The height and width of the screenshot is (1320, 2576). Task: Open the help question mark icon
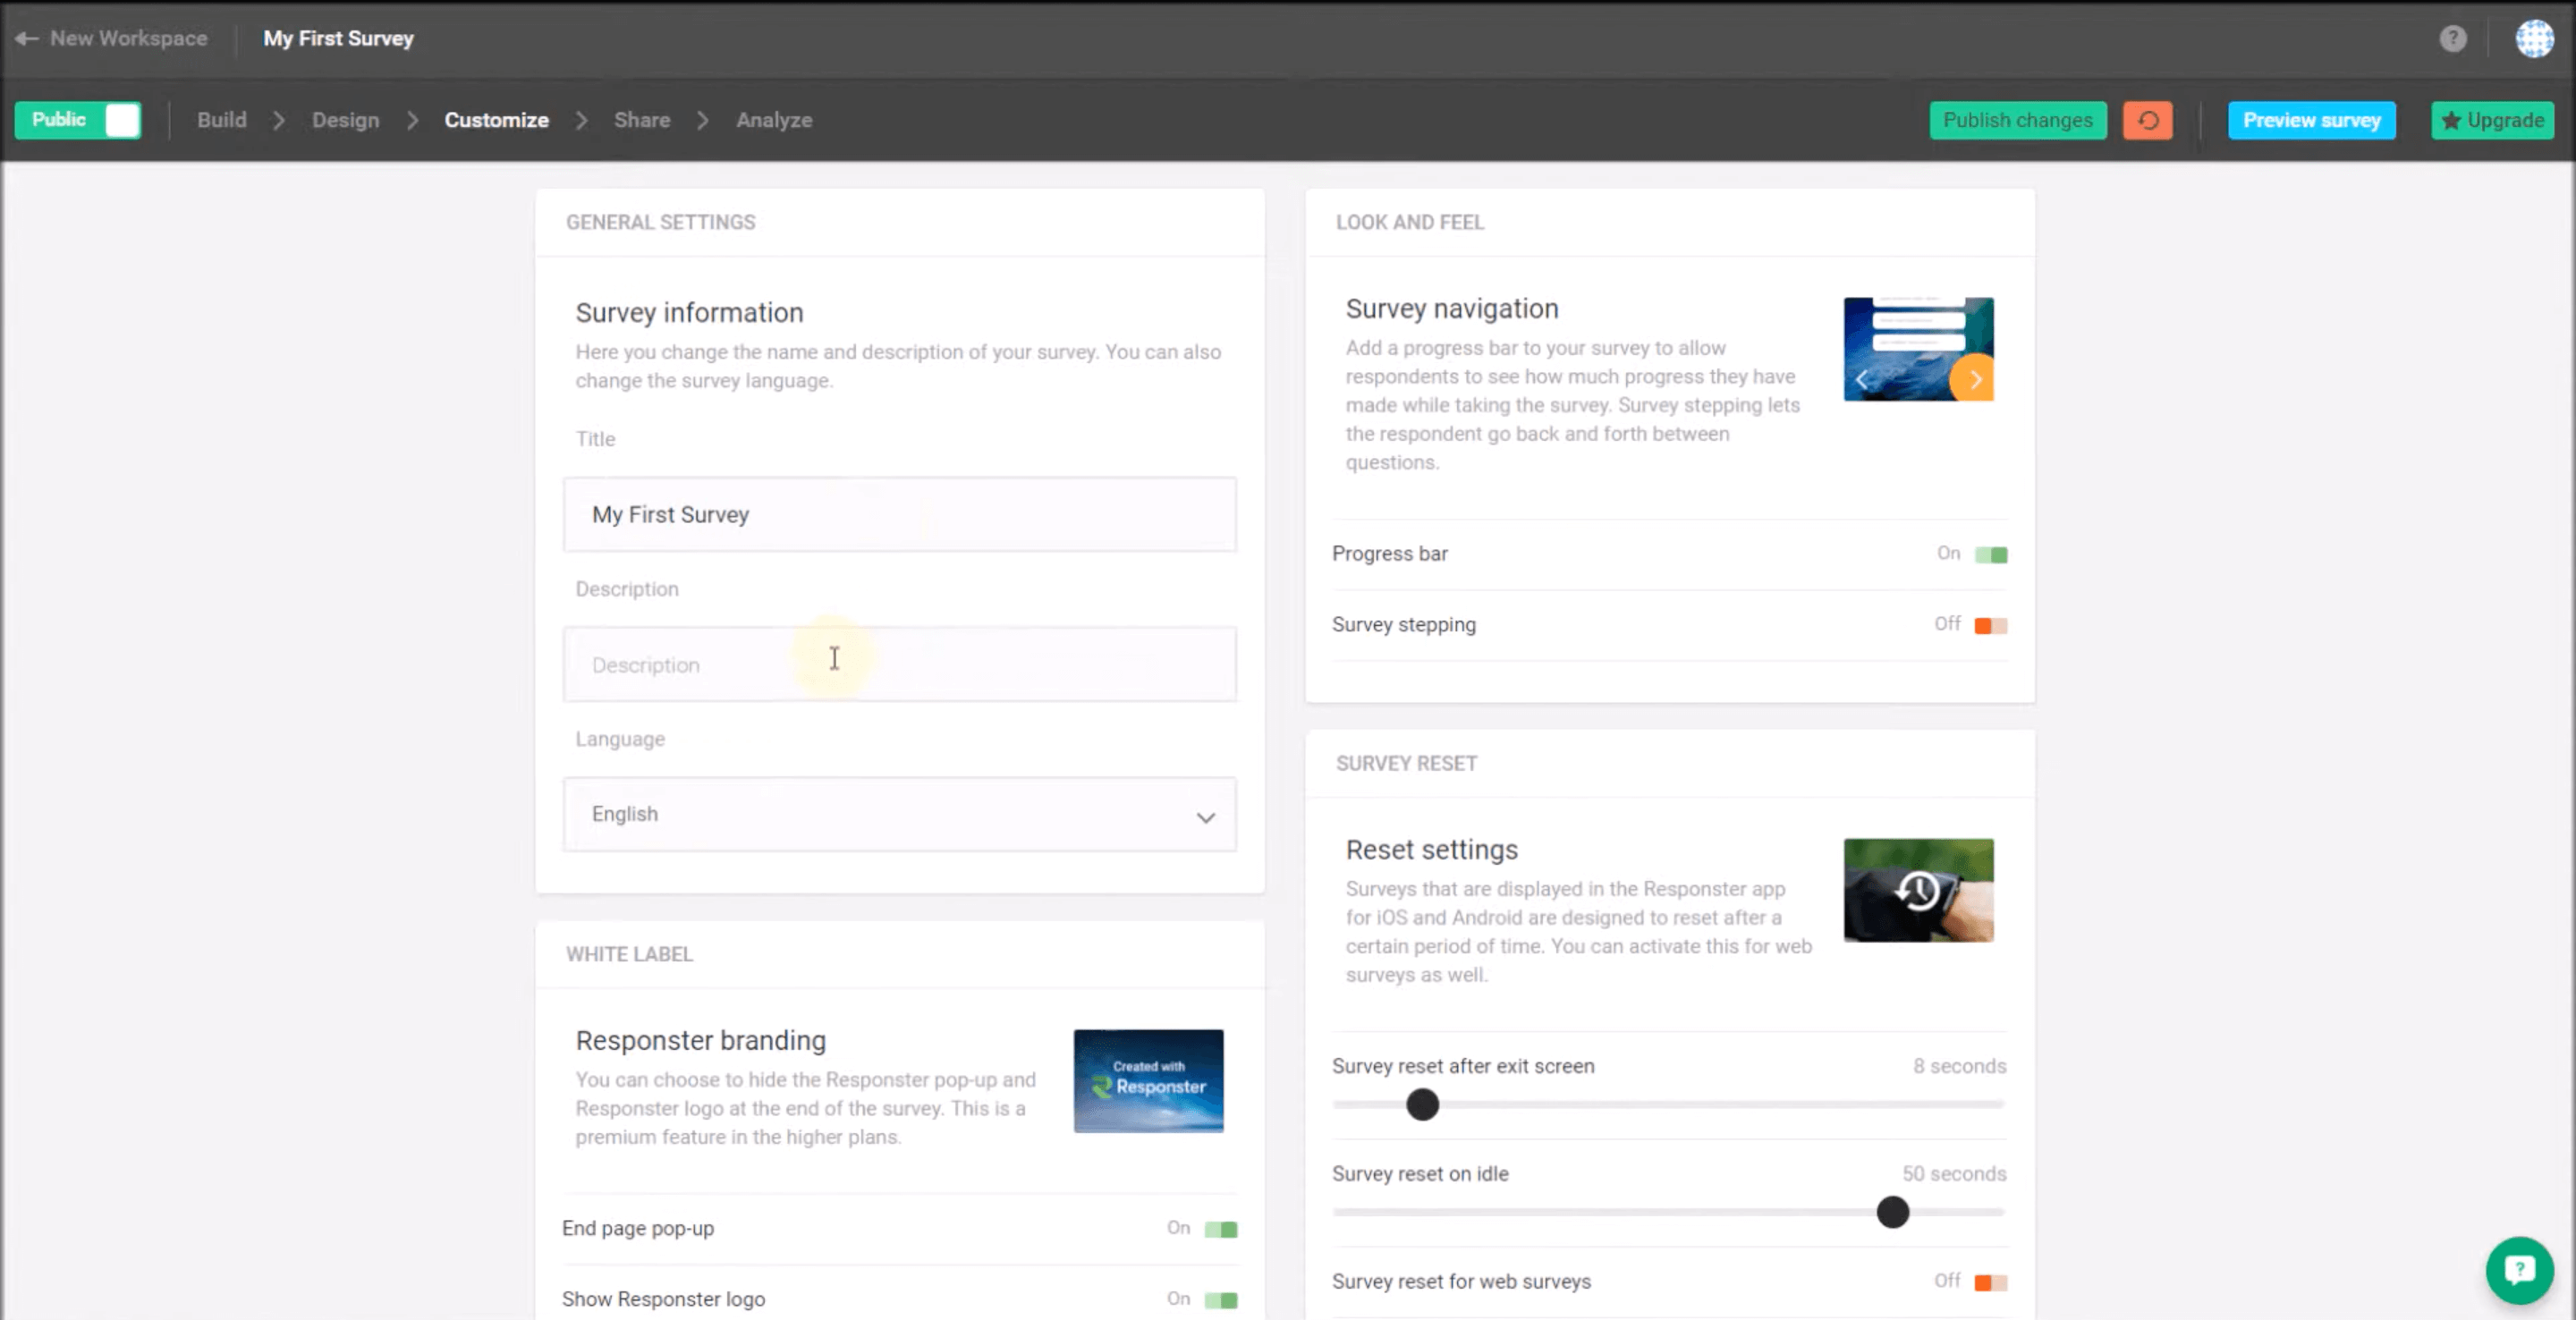(2452, 38)
